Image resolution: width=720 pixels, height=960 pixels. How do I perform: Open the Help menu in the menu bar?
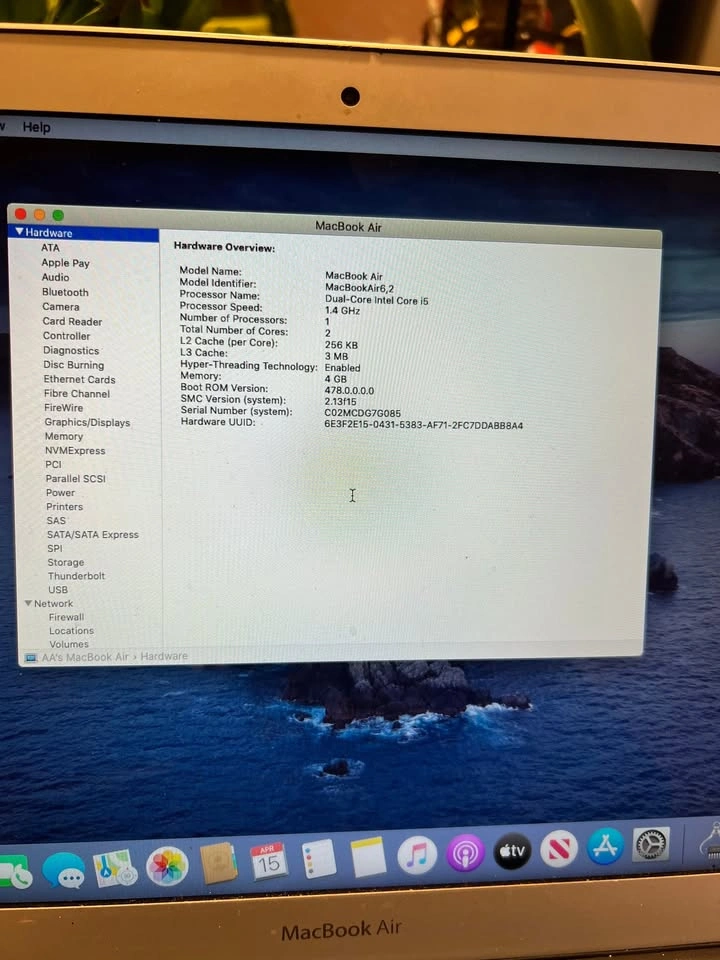coord(36,127)
